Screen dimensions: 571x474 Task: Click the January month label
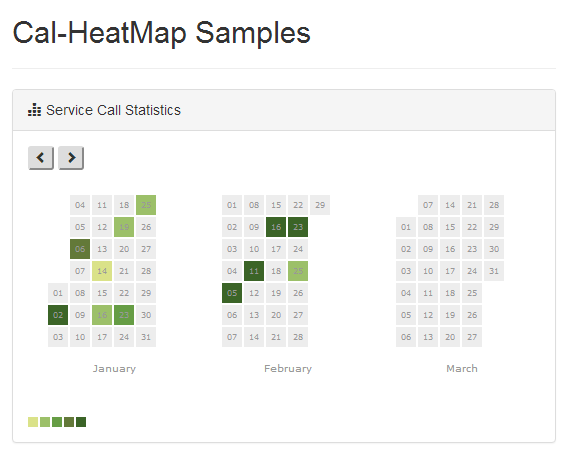(x=114, y=368)
